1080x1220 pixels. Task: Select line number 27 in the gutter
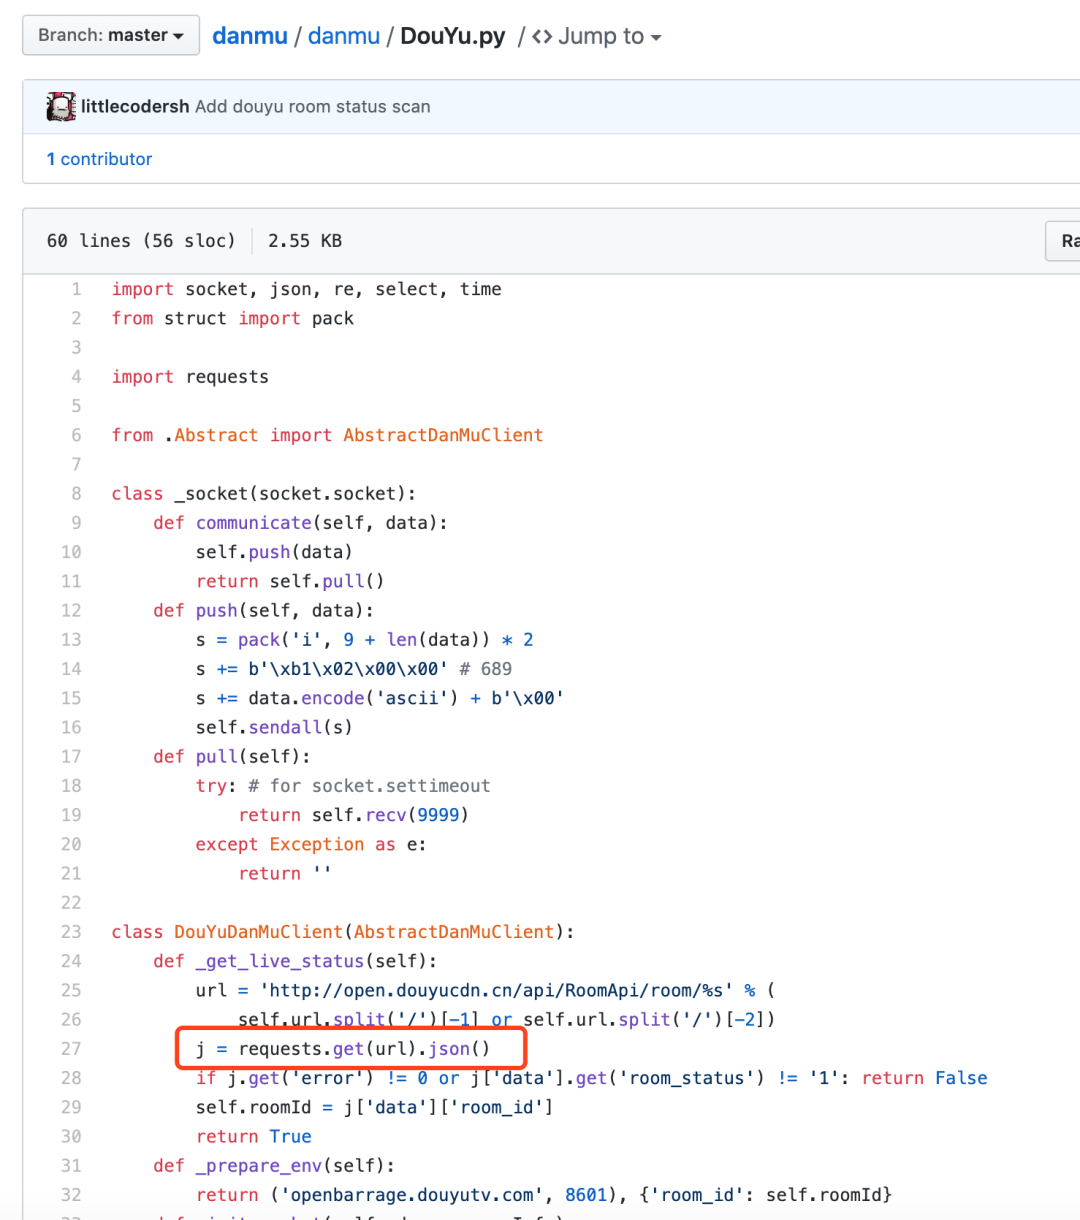tap(71, 1049)
